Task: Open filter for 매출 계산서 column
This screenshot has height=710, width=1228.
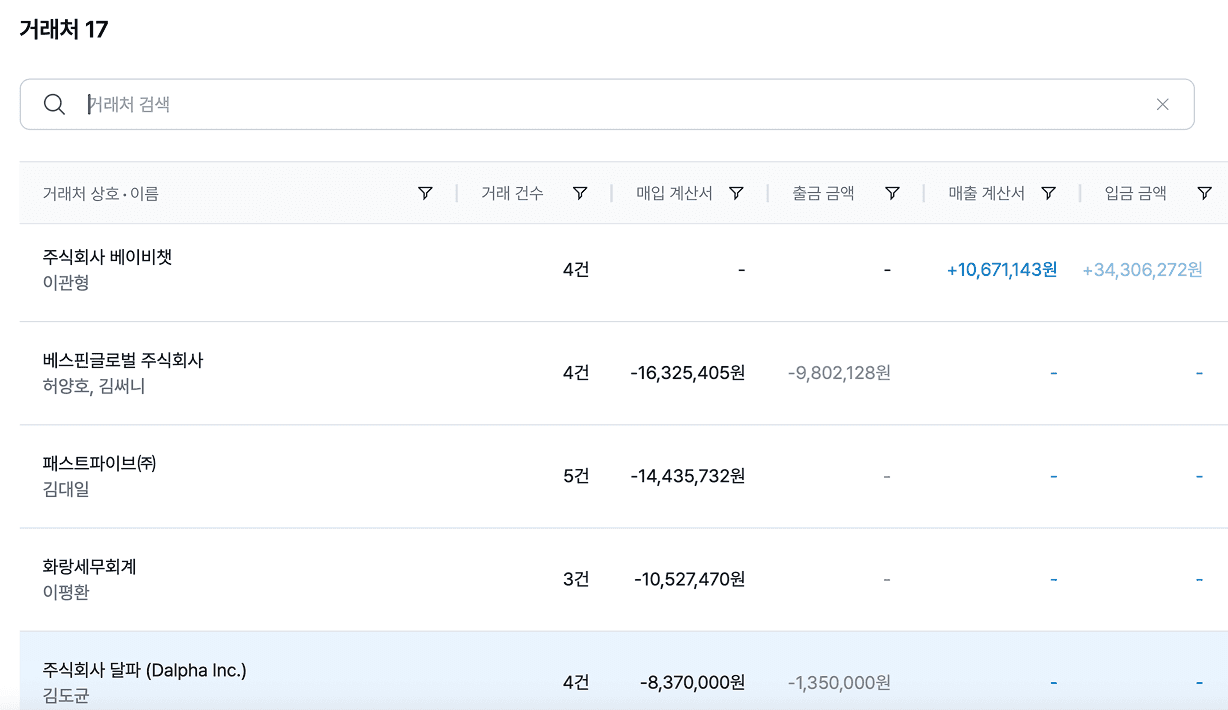Action: click(1048, 193)
